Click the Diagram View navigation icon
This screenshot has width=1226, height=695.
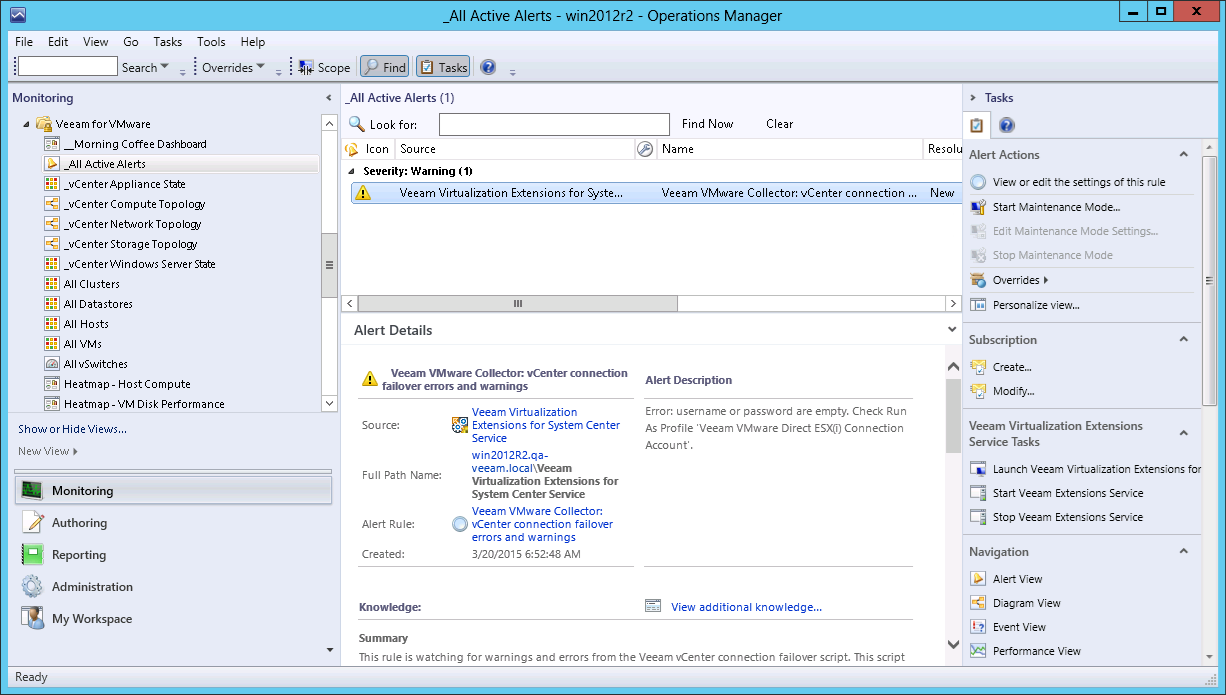tap(977, 603)
